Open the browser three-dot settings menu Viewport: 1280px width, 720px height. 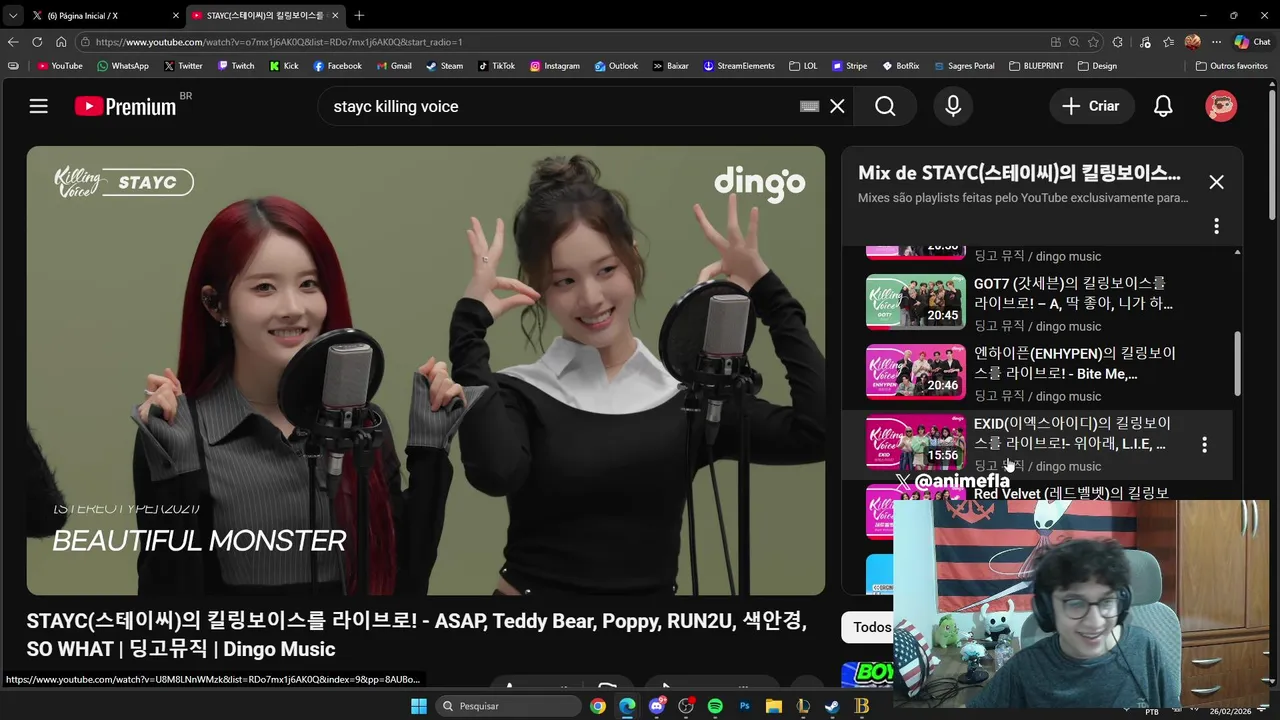pos(1216,42)
